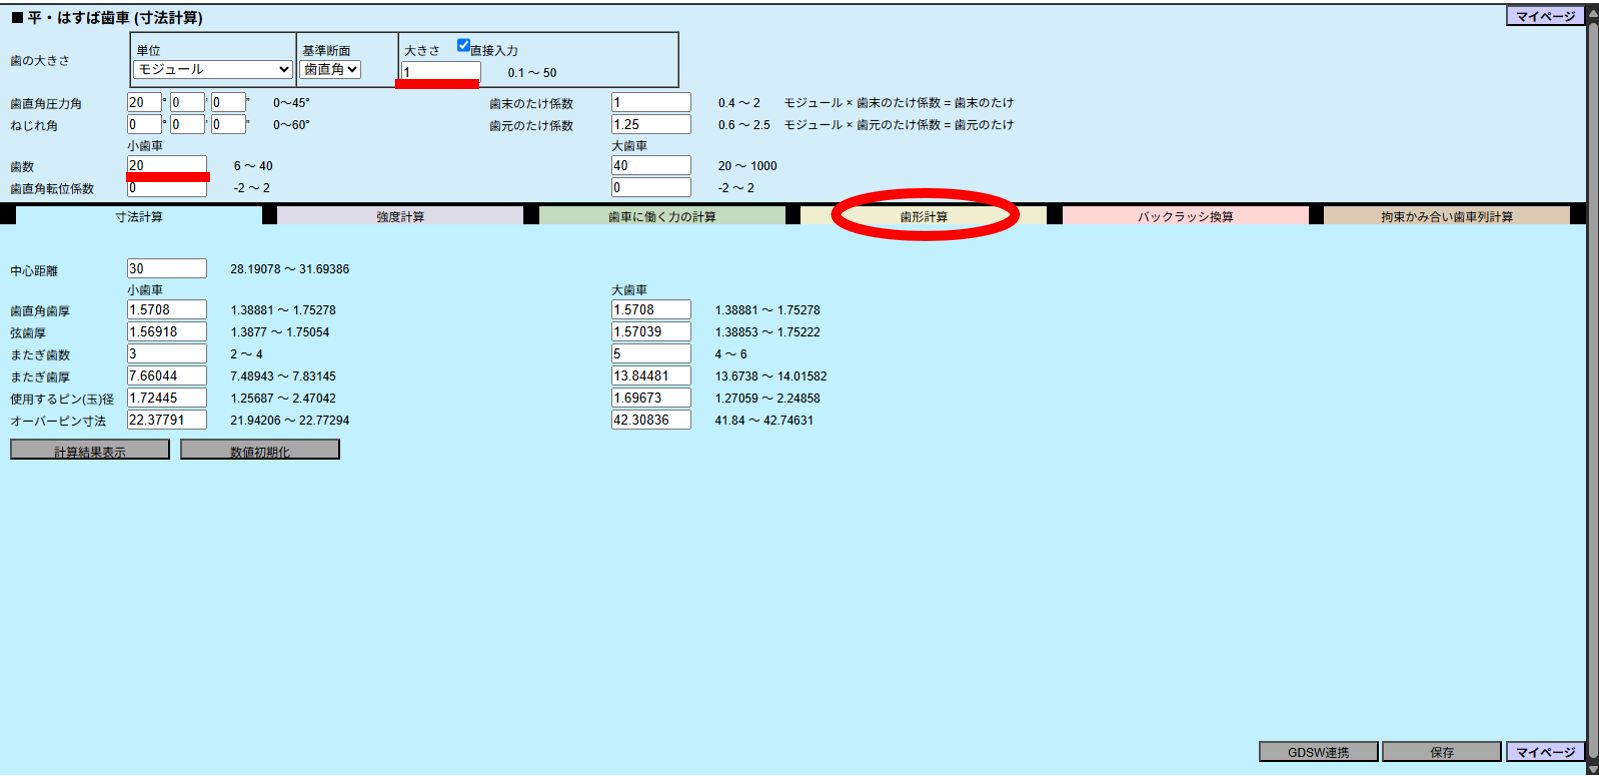1599x776 pixels.
Task: Click the 保存 button
Action: (1441, 752)
